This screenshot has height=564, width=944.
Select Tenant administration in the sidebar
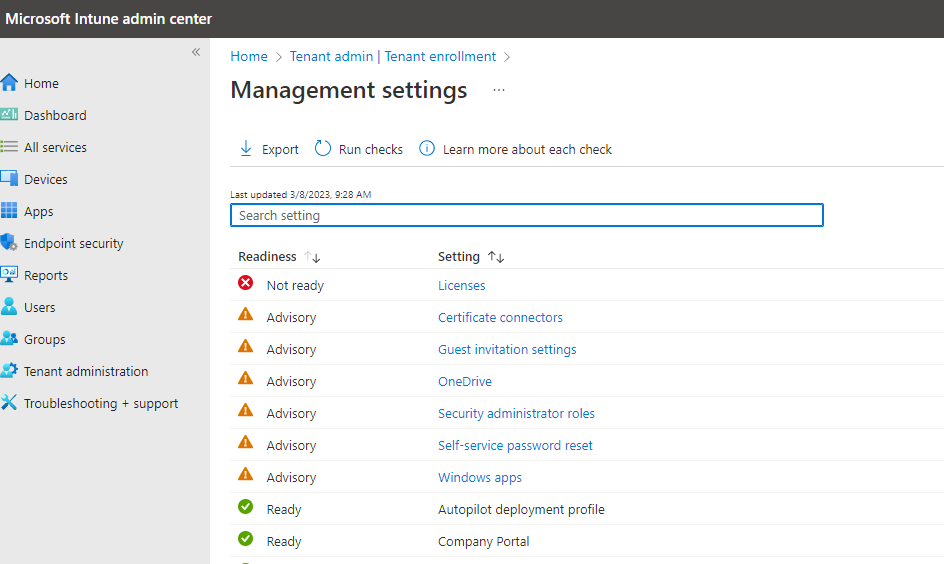(86, 371)
